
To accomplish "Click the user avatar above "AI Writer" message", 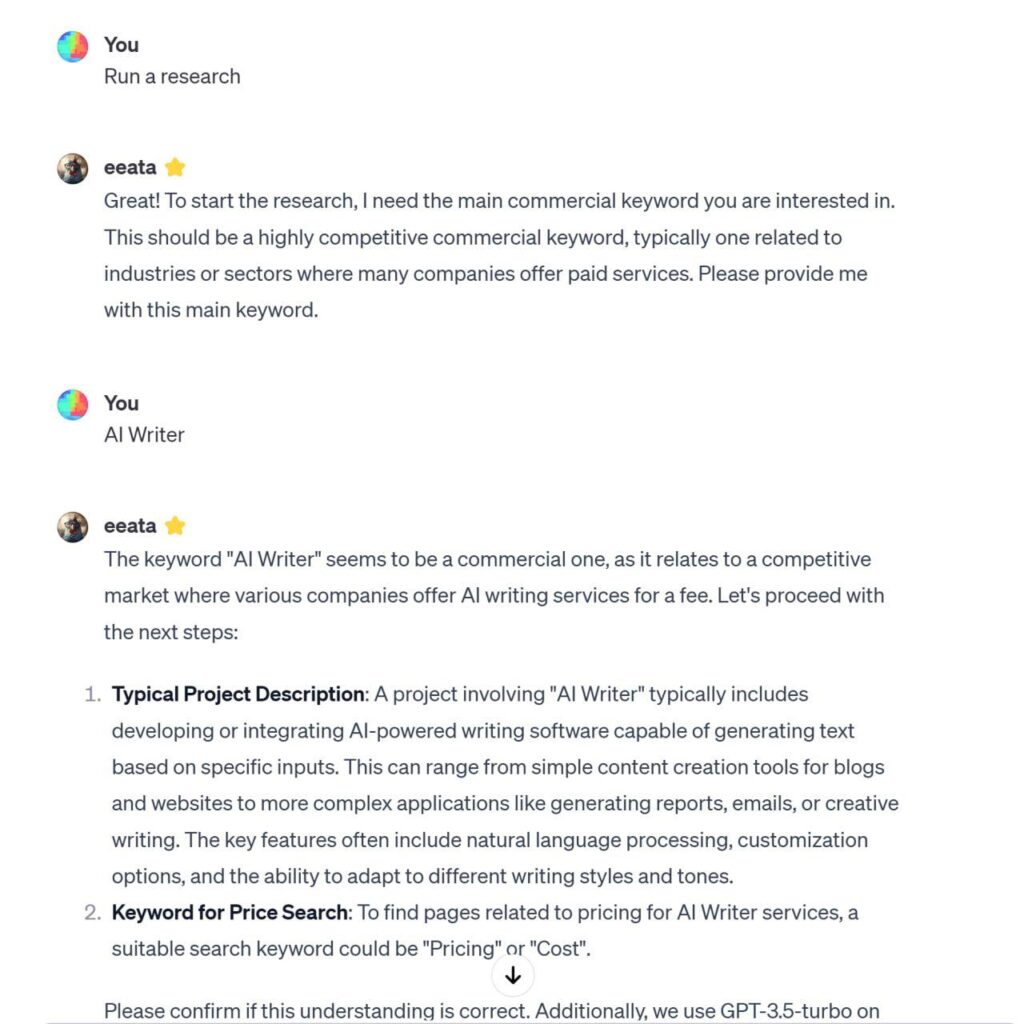I will click(x=73, y=405).
